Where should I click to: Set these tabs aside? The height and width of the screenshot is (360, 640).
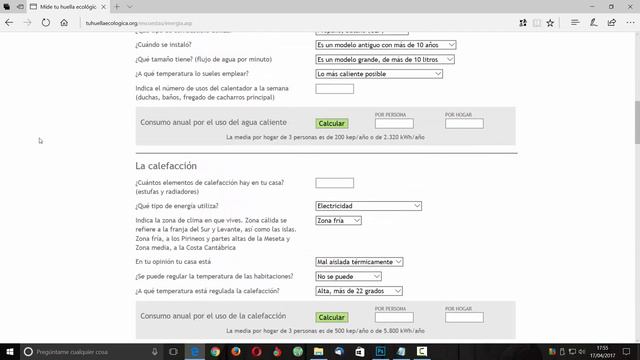[x=20, y=7]
